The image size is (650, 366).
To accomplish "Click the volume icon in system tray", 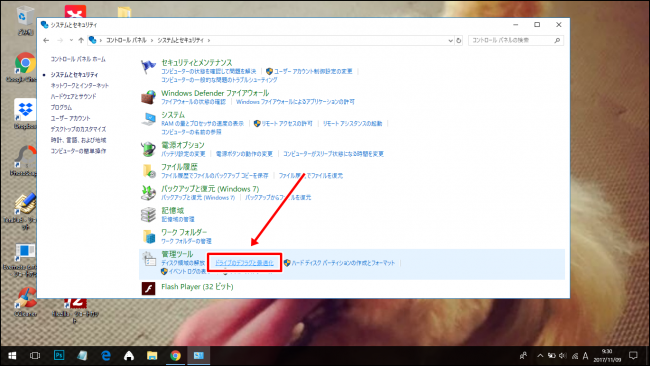I will click(563, 356).
